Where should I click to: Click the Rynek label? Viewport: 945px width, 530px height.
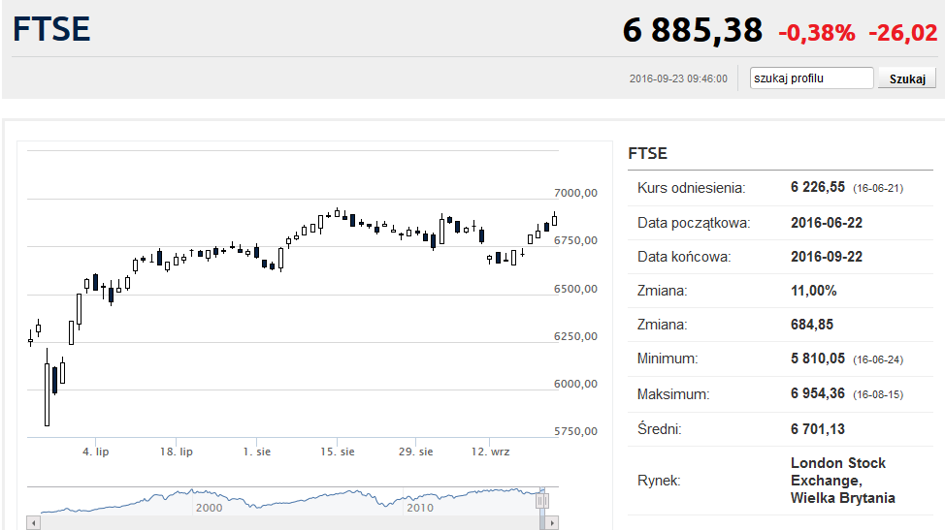tap(659, 481)
